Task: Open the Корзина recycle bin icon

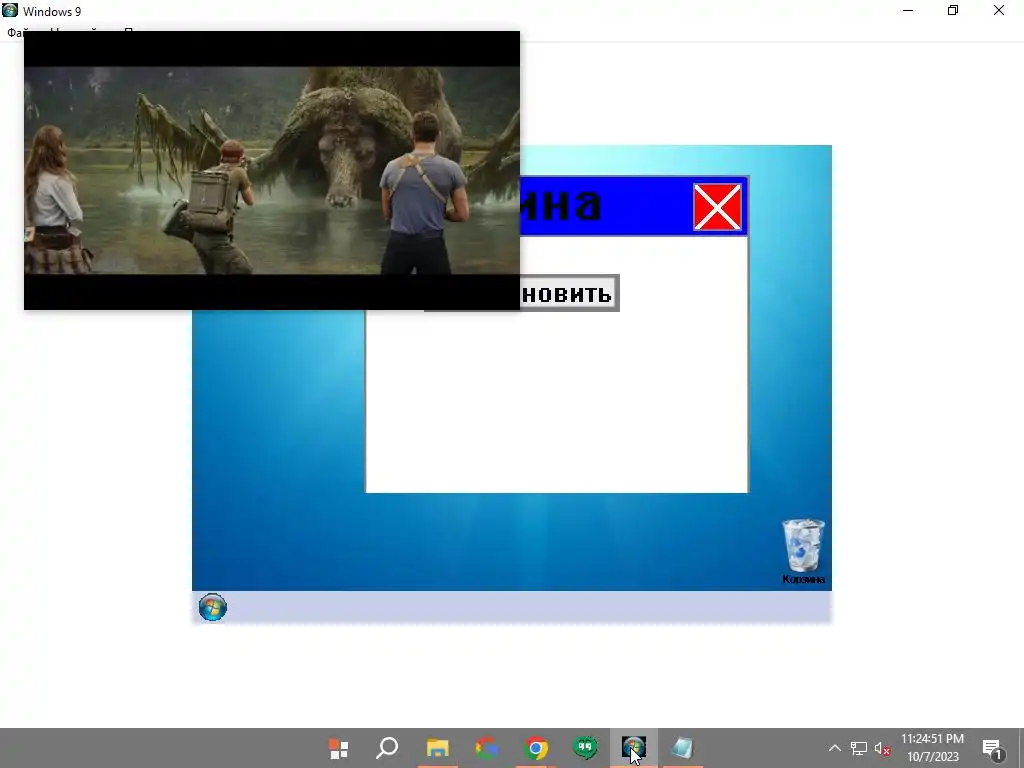Action: pyautogui.click(x=803, y=551)
